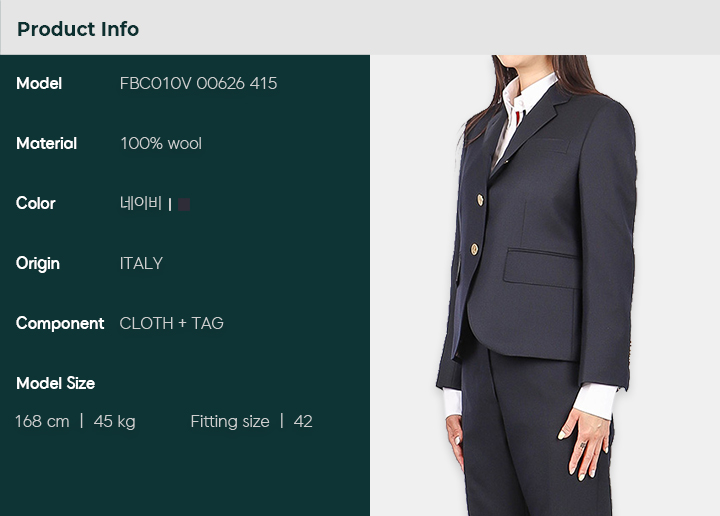
Task: Click the Fitting size label
Action: coord(230,421)
